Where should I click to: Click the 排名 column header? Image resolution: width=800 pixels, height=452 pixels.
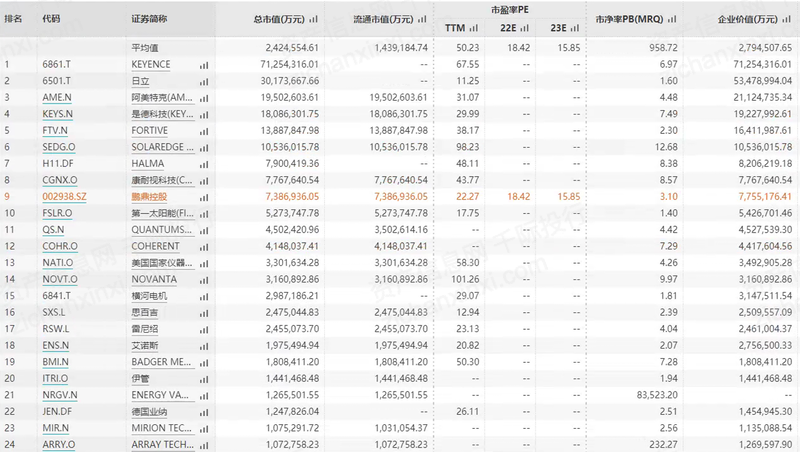pos(13,19)
